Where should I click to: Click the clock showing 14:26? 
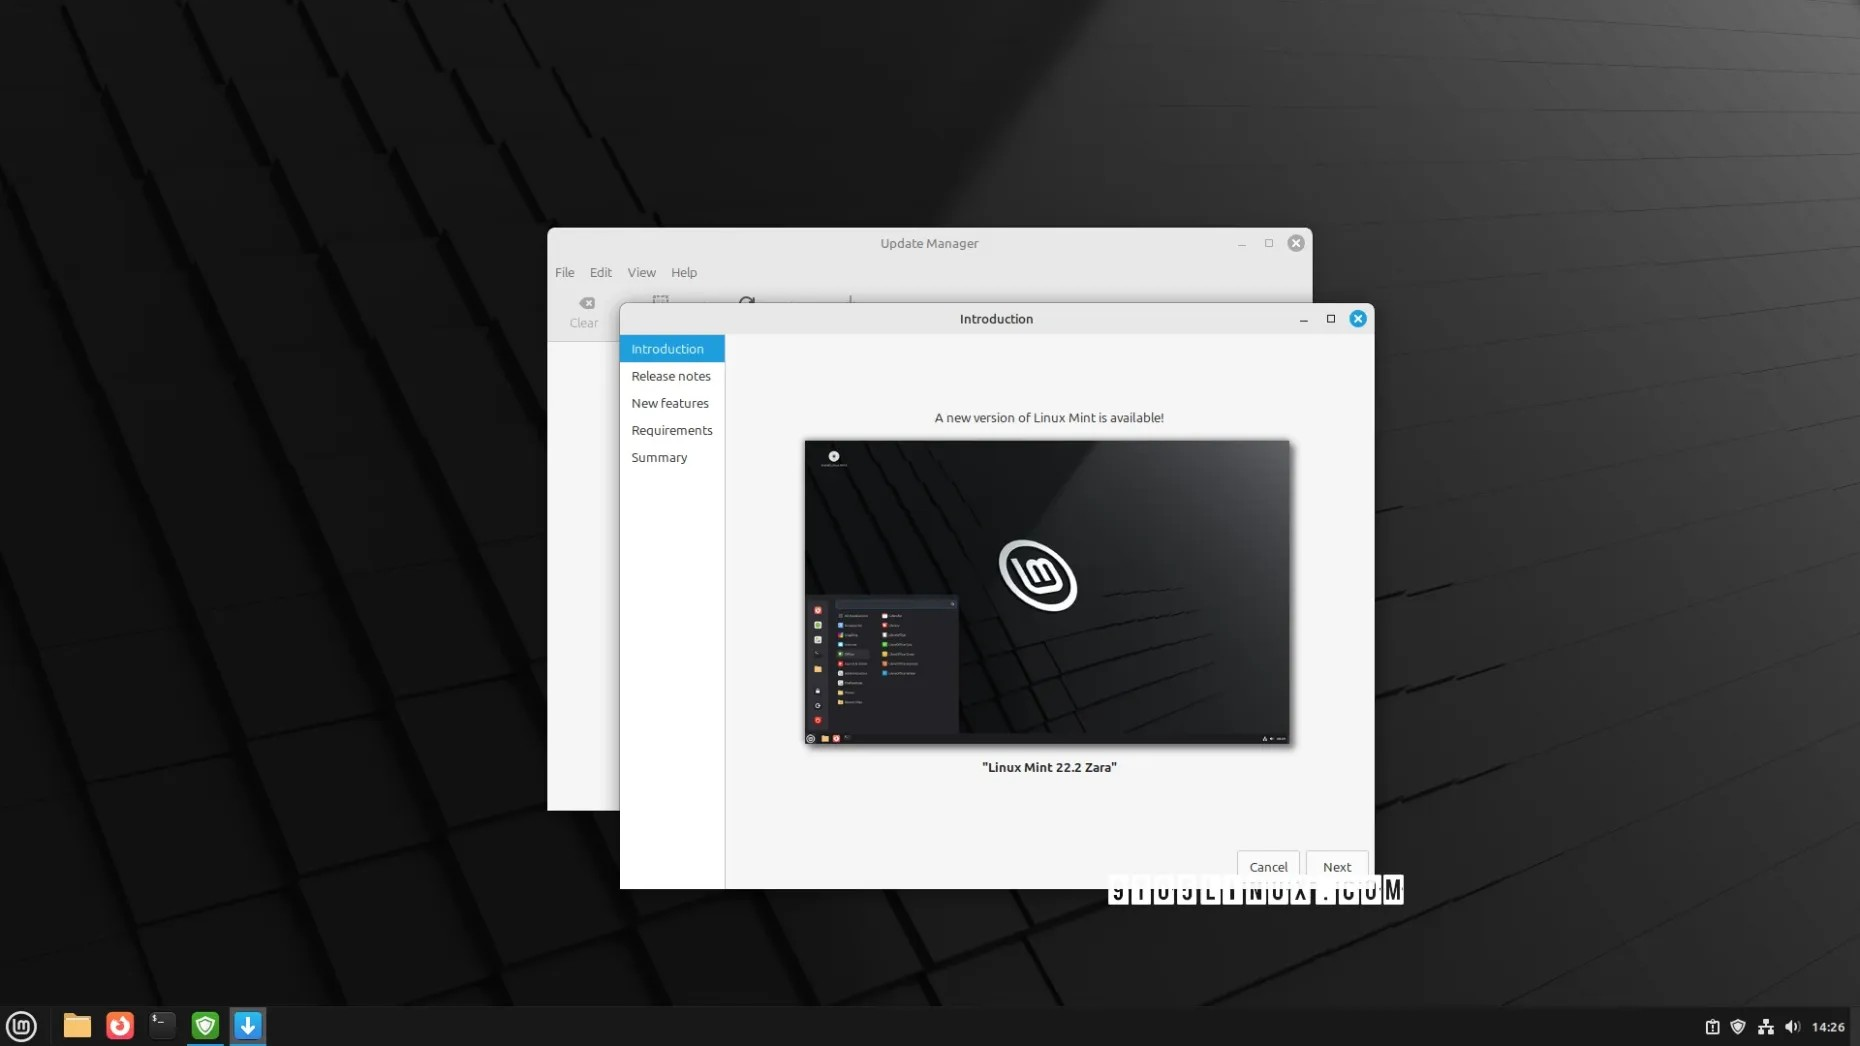[x=1832, y=1026]
